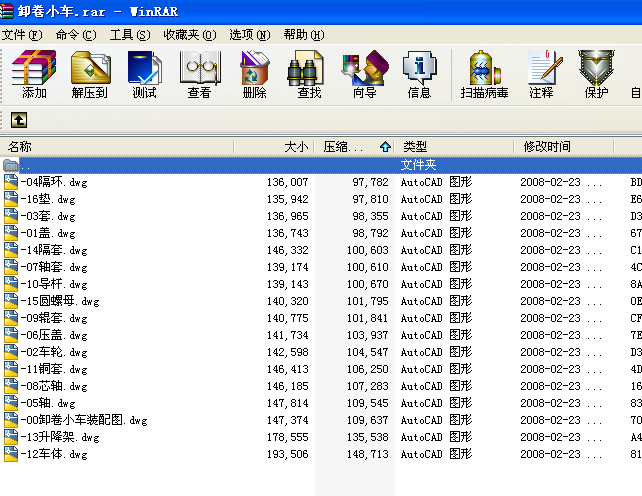
Task: Click the Protect (保护) shield icon
Action: 596,68
